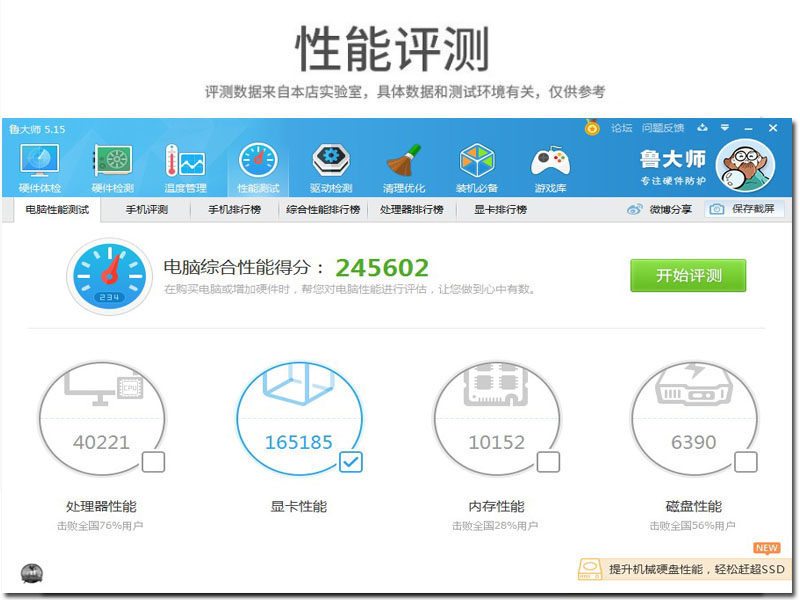Check the 内存性能 checkbox
The image size is (800, 600).
pyautogui.click(x=548, y=462)
